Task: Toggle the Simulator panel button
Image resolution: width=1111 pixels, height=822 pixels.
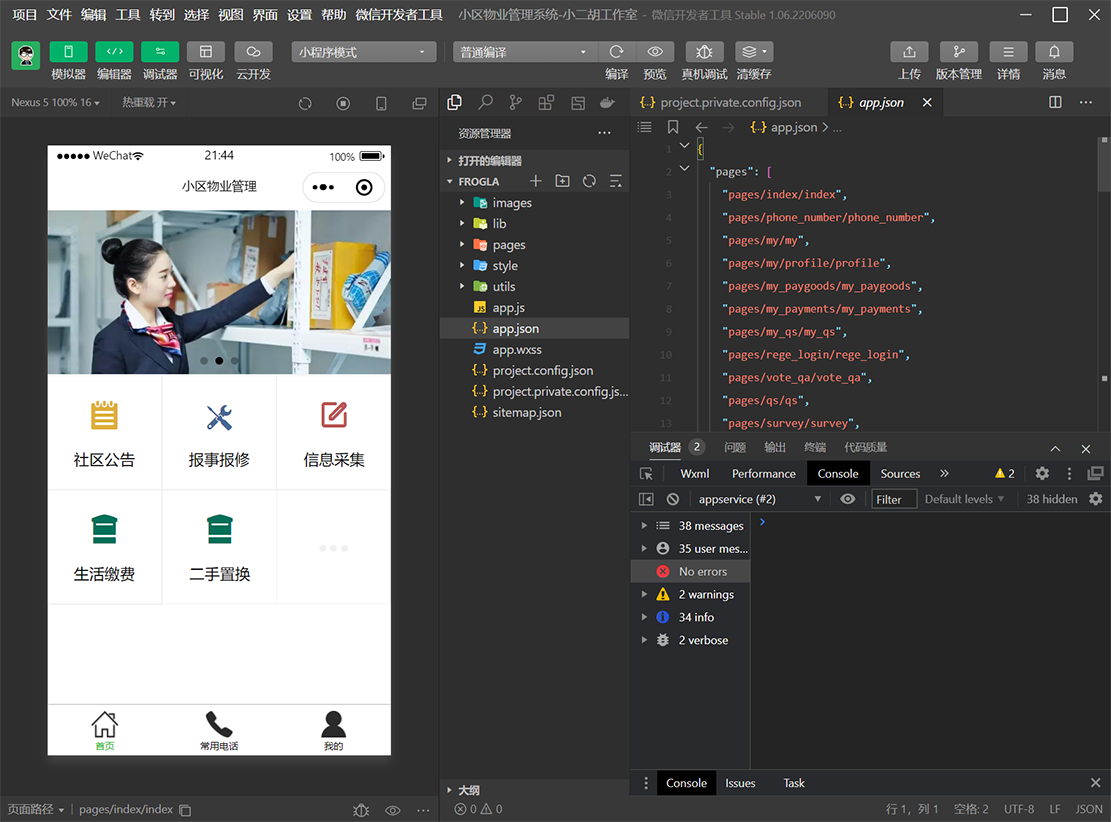Action: point(68,52)
